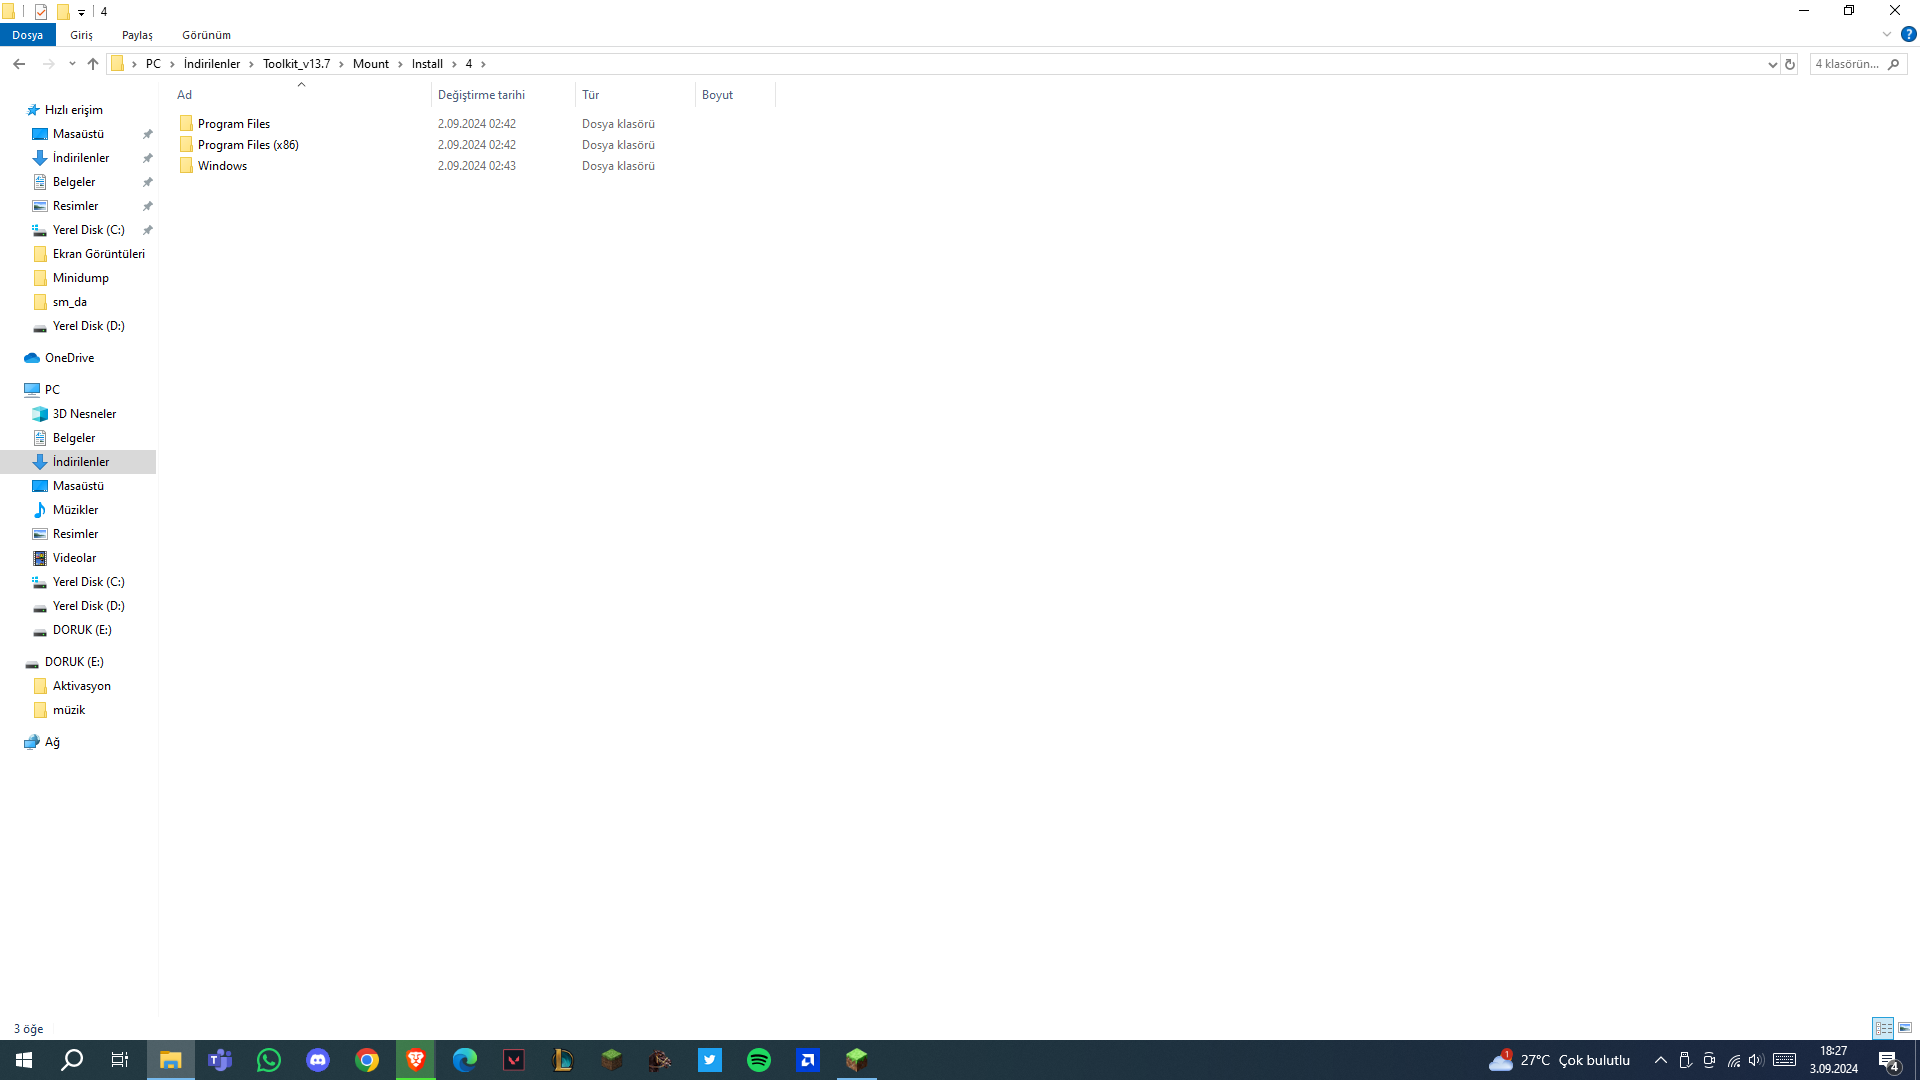The height and width of the screenshot is (1080, 1920).
Task: Switch to large icons view mode
Action: point(1905,1028)
